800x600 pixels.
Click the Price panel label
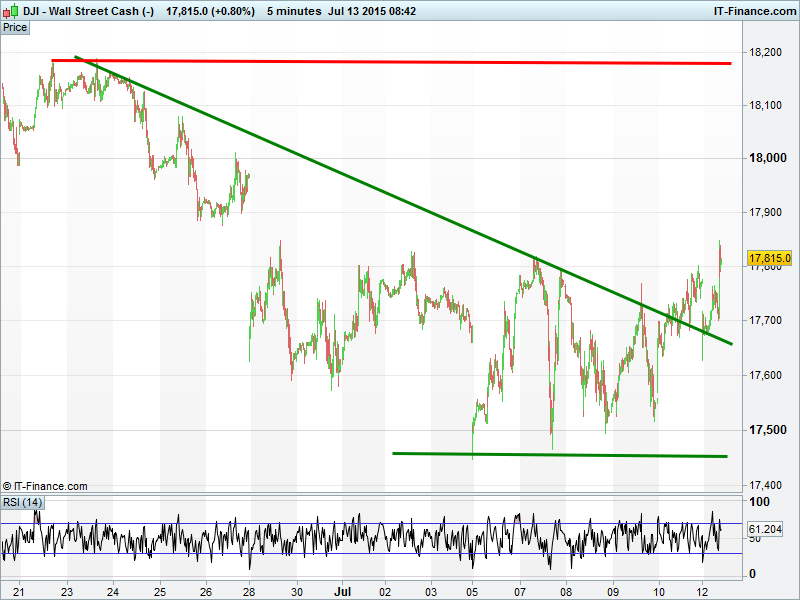pyautogui.click(x=15, y=28)
